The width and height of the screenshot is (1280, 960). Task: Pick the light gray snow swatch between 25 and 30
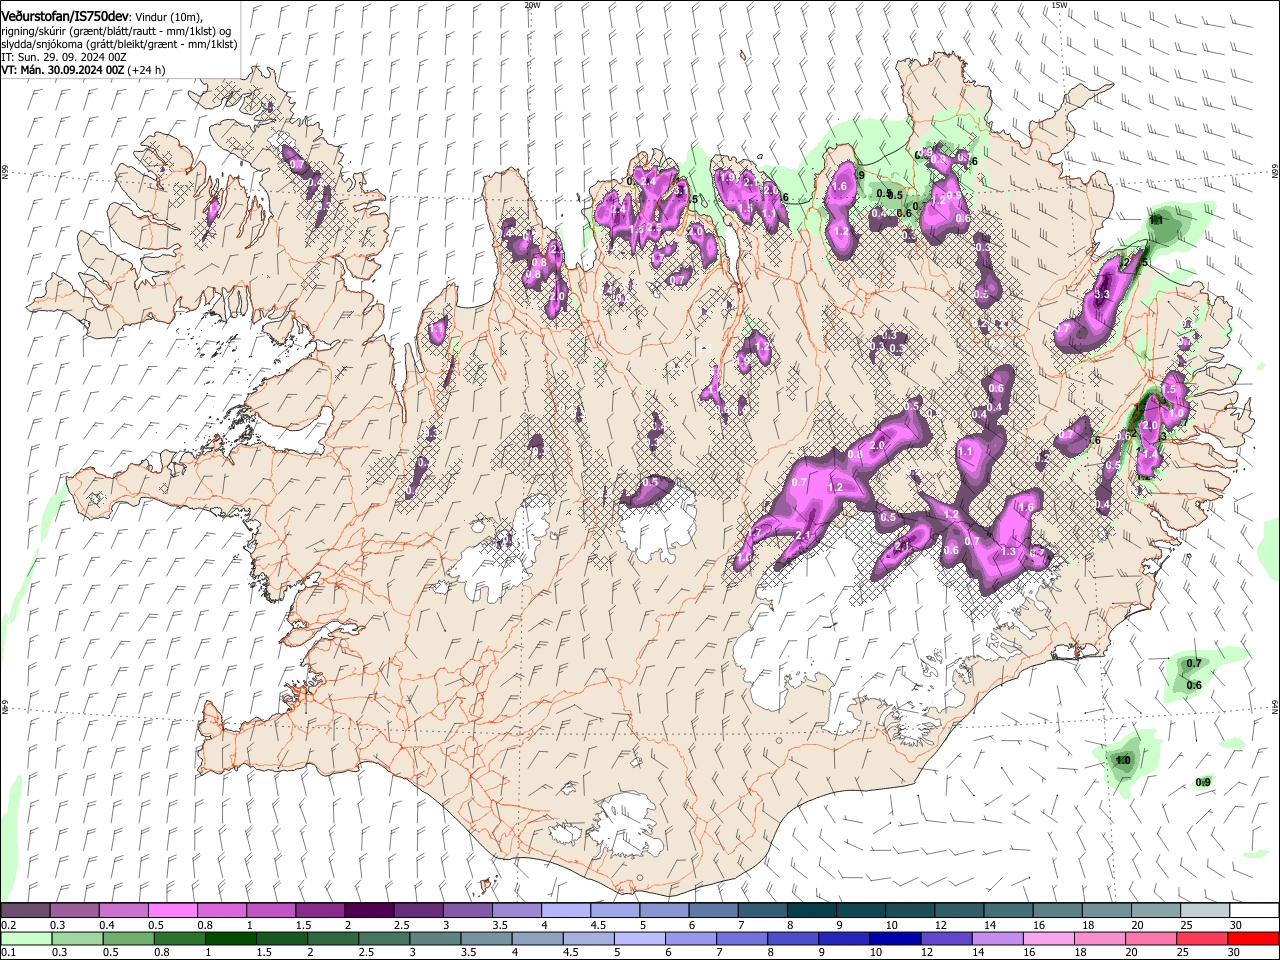[x=1205, y=910]
